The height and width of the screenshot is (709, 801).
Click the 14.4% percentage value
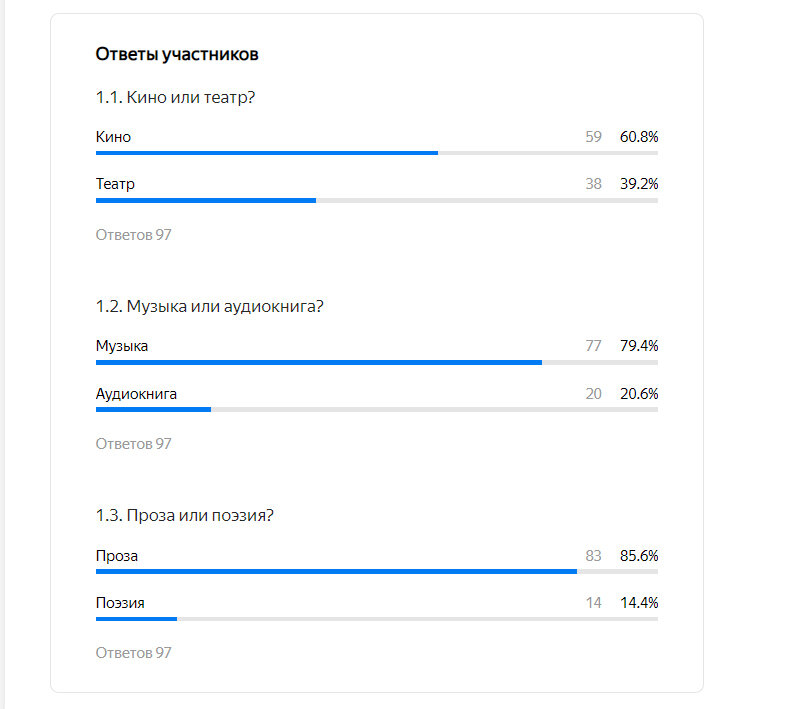point(639,603)
